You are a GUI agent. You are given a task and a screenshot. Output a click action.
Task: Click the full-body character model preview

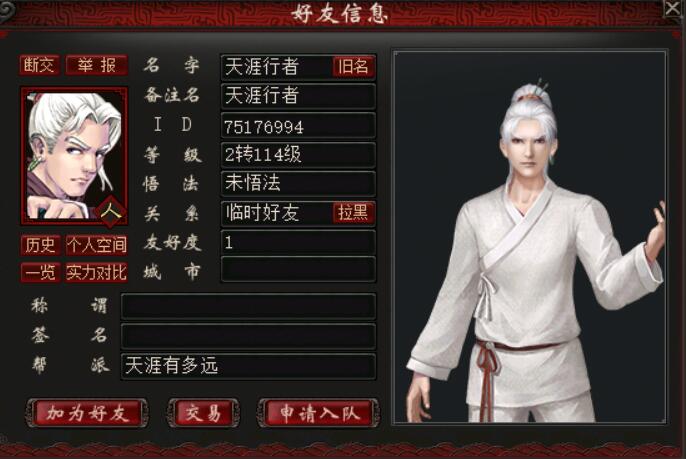pyautogui.click(x=530, y=237)
